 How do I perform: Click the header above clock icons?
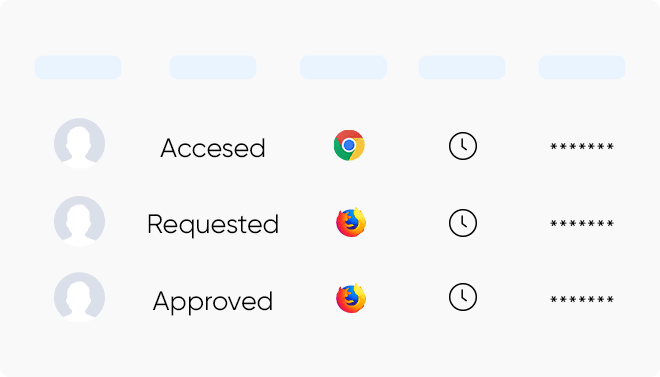462,67
